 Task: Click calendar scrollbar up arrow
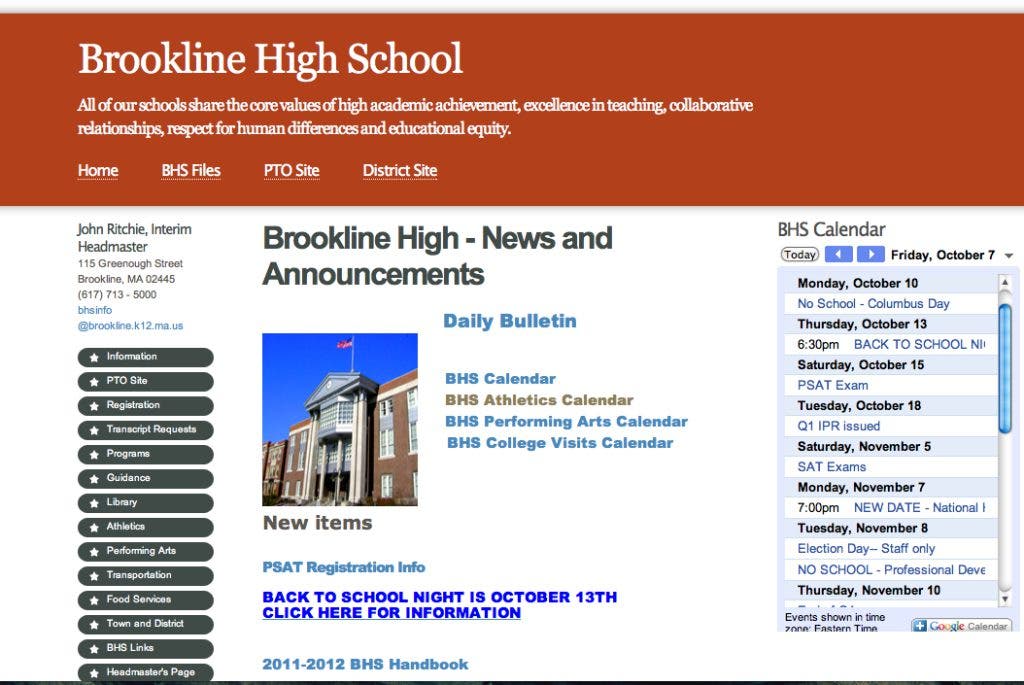(x=1005, y=283)
